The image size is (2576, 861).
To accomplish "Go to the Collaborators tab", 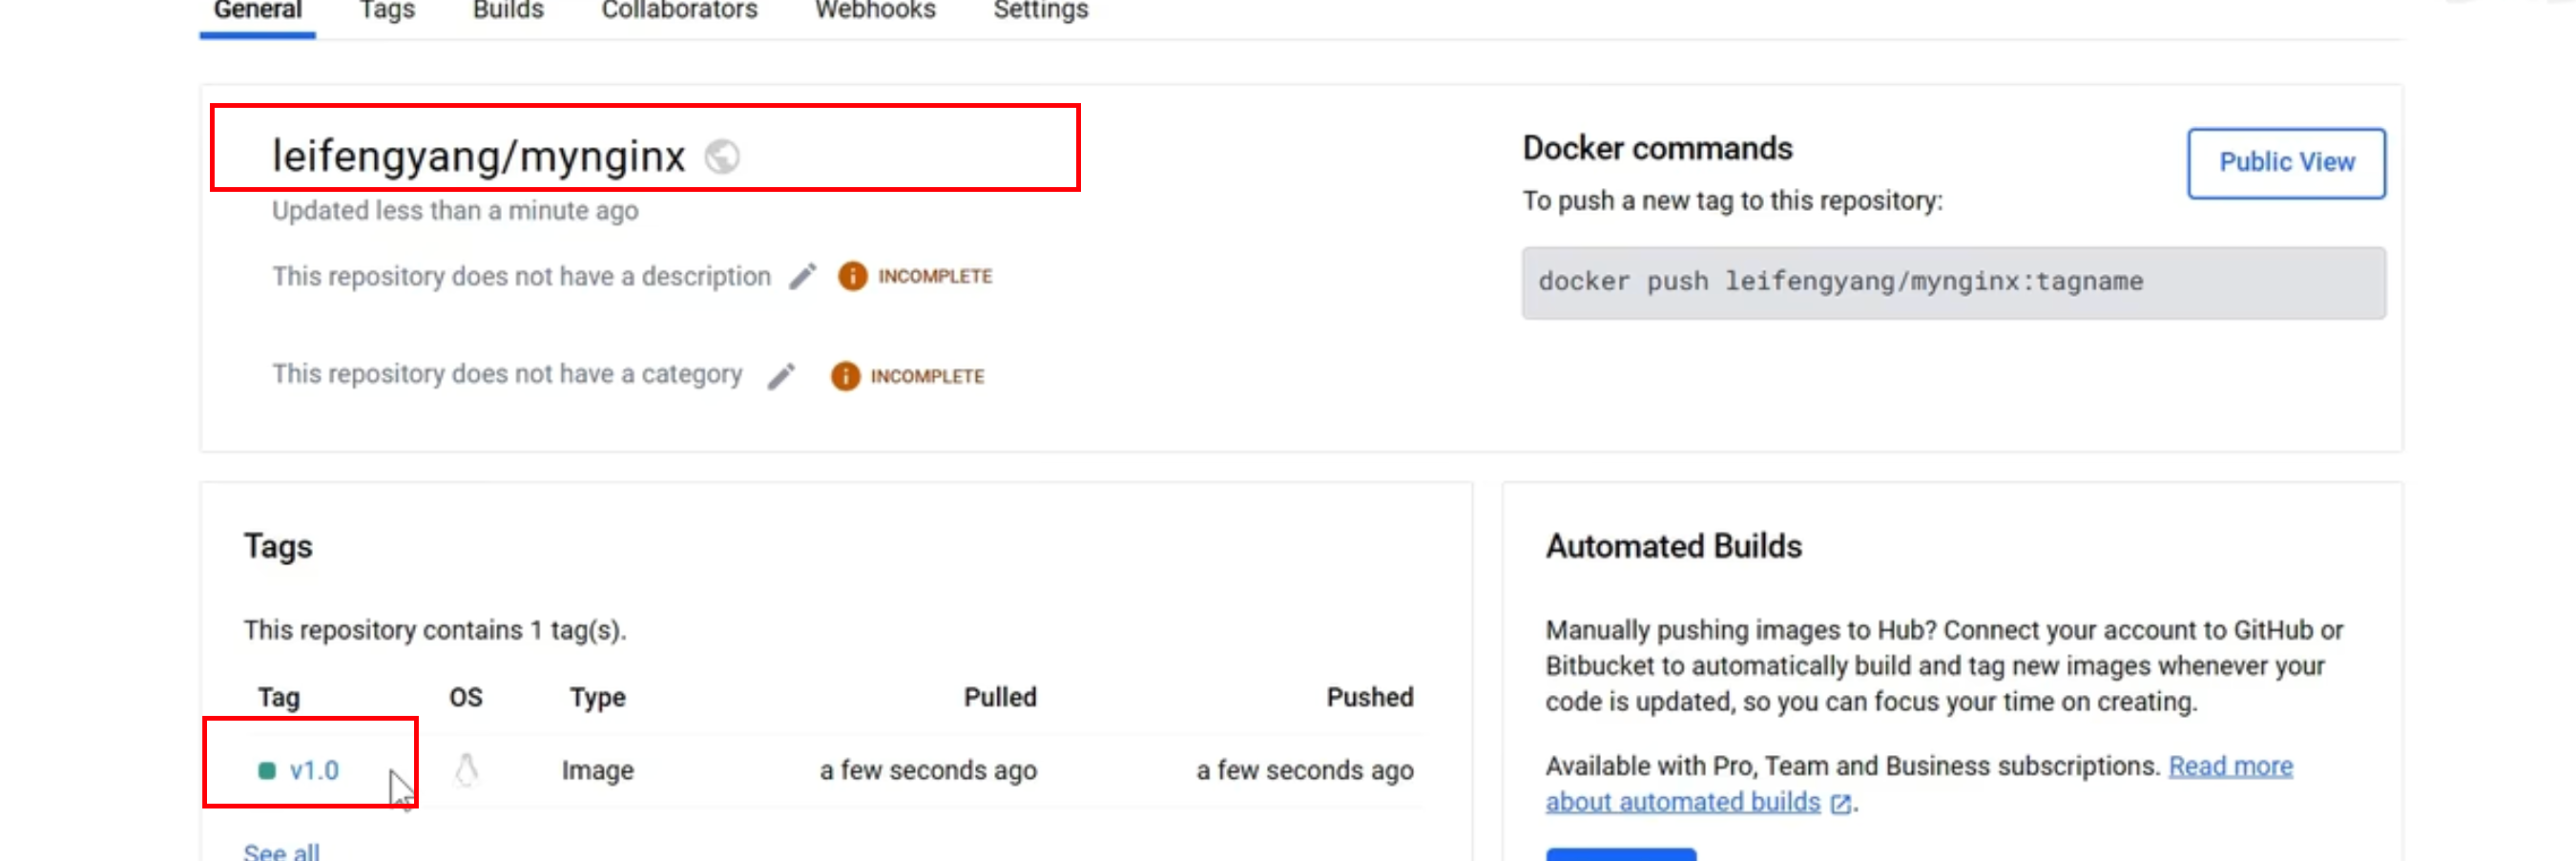I will [679, 11].
